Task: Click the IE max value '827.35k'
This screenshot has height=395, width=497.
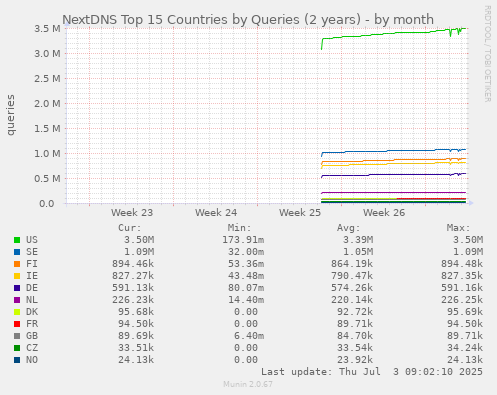Action: pos(462,276)
